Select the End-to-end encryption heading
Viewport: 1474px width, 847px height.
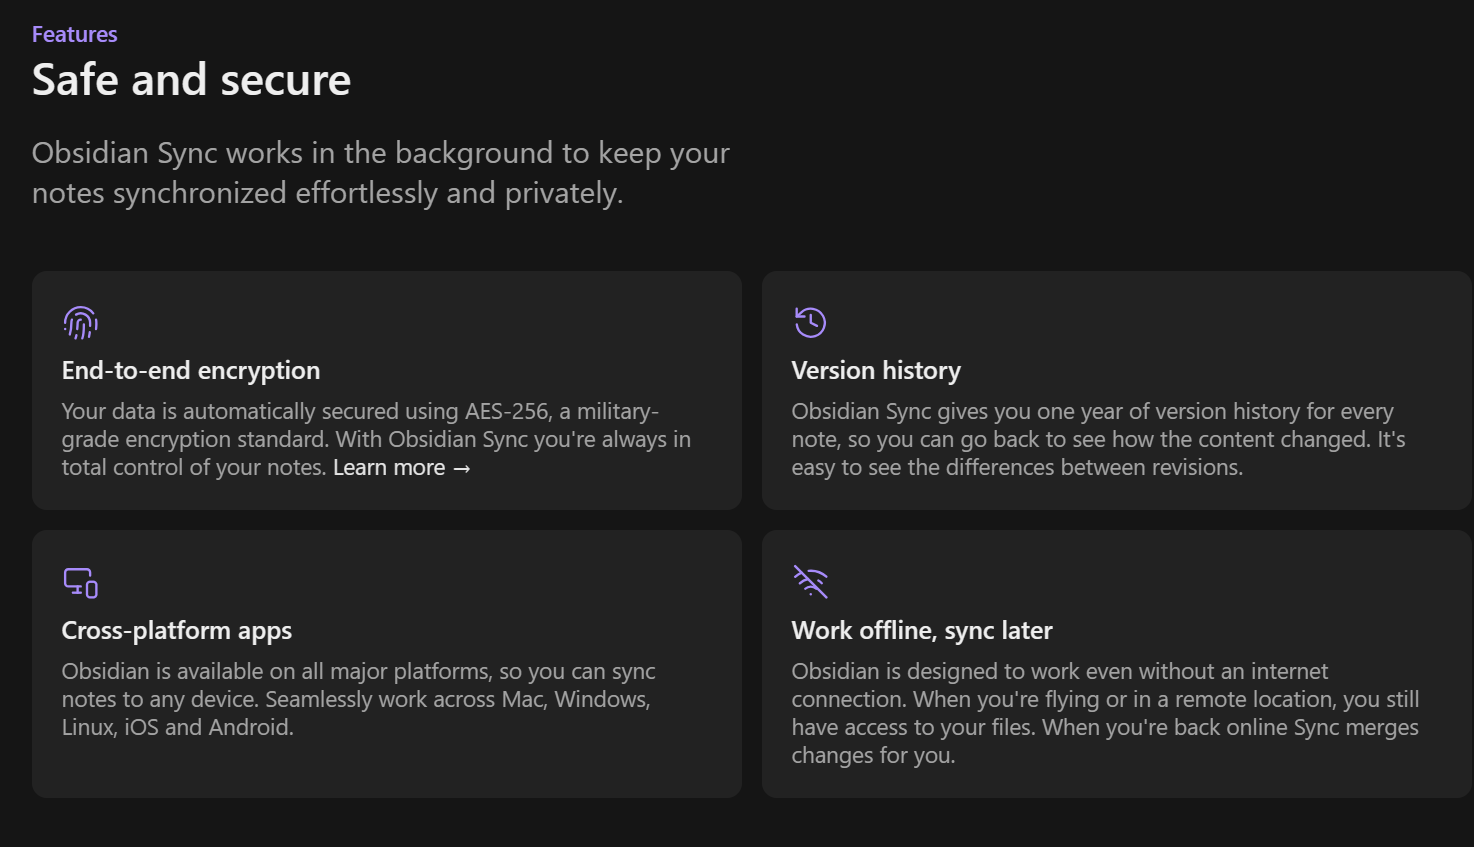coord(190,370)
